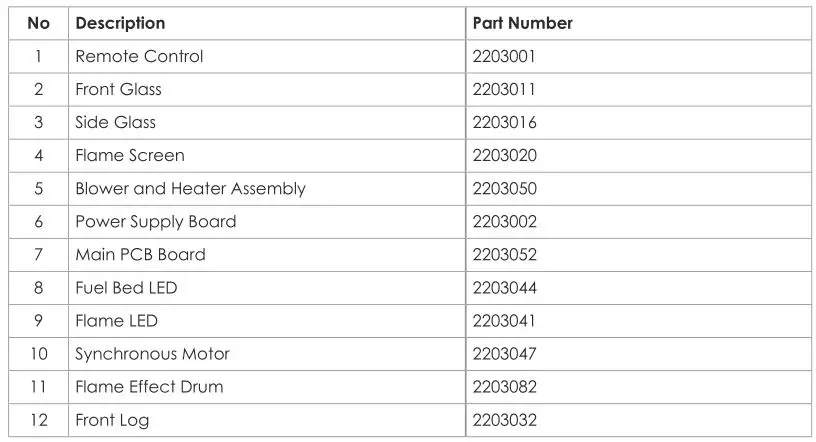This screenshot has width=816, height=442.
Task: Select the Main PCB Board cell
Action: click(140, 254)
